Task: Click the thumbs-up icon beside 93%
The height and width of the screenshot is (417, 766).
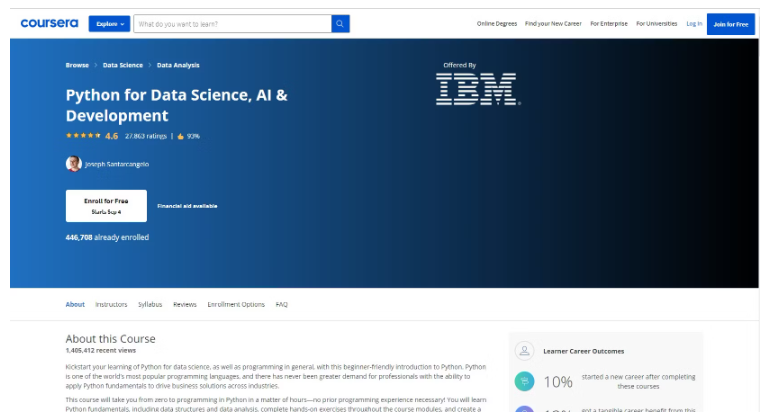Action: pos(181,136)
